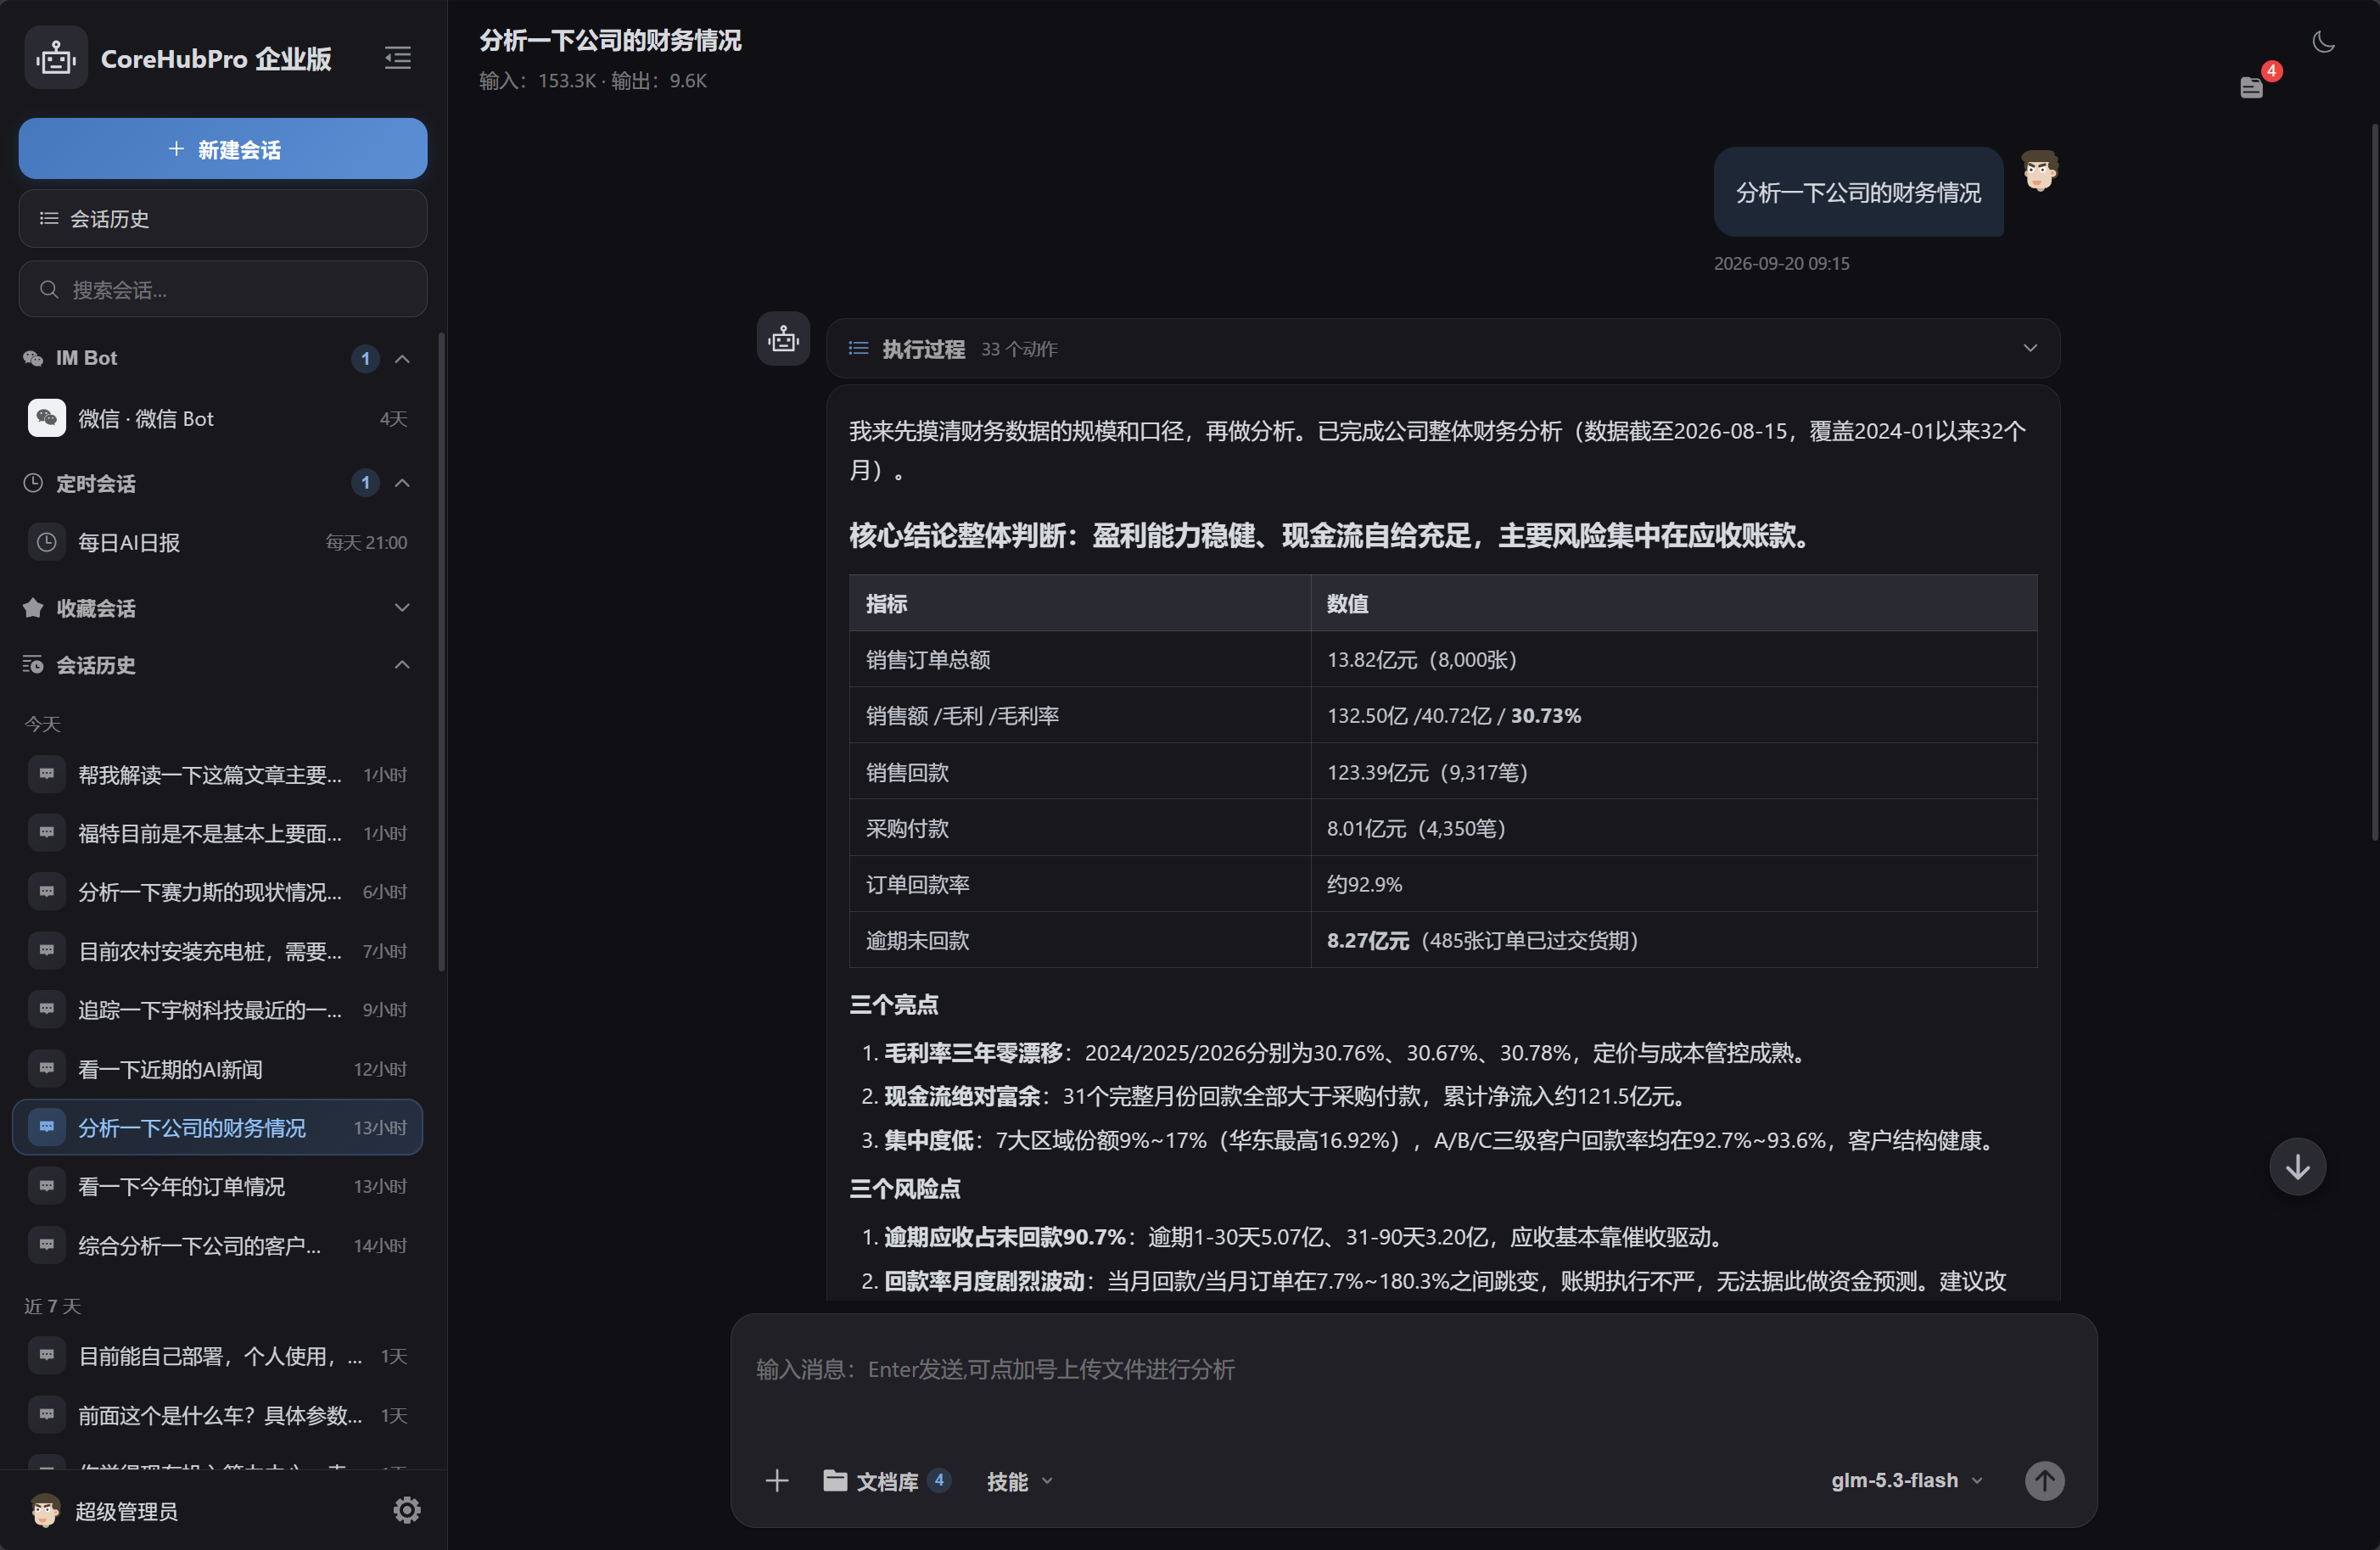
Task: Click the value 123.39亿元（9,317笔）
Action: (1427, 772)
